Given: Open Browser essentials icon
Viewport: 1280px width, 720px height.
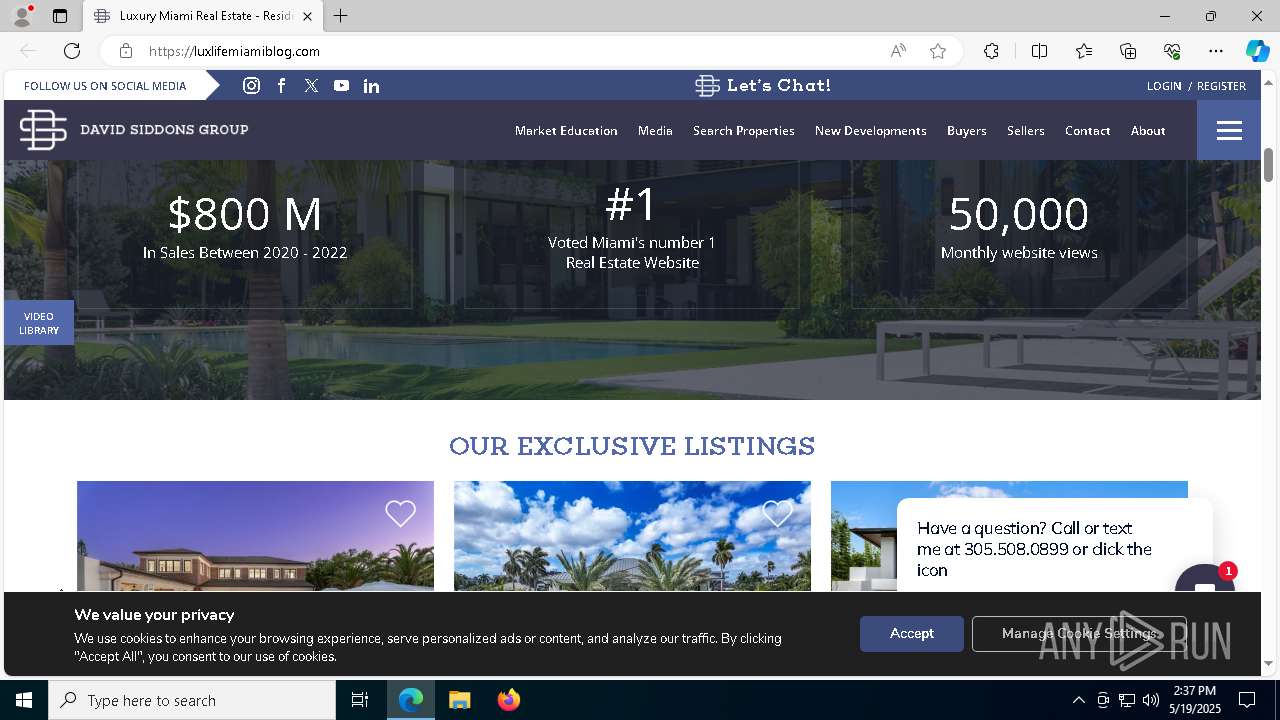Looking at the screenshot, I should pyautogui.click(x=1172, y=51).
